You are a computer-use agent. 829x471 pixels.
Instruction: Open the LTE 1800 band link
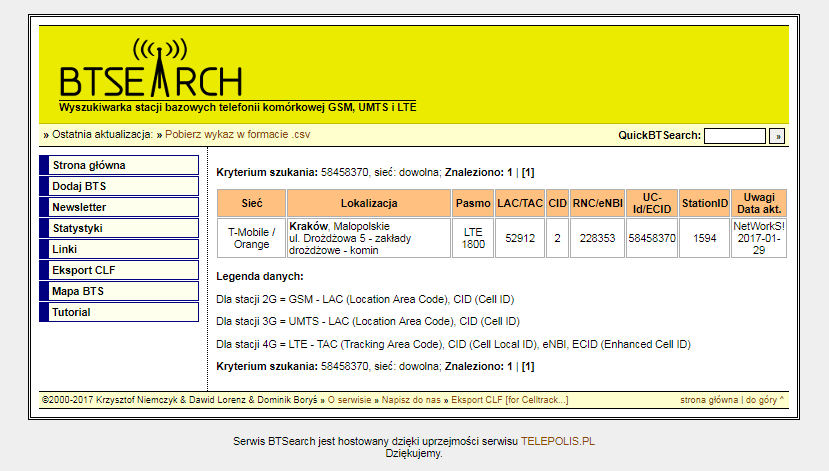coord(473,238)
